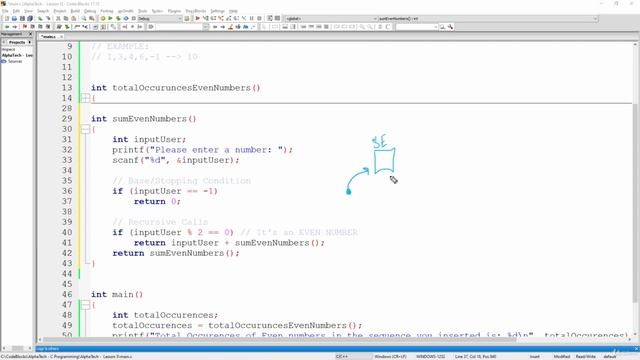Close the Management panel
Viewport: 640px width, 360px height.
coord(30,34)
